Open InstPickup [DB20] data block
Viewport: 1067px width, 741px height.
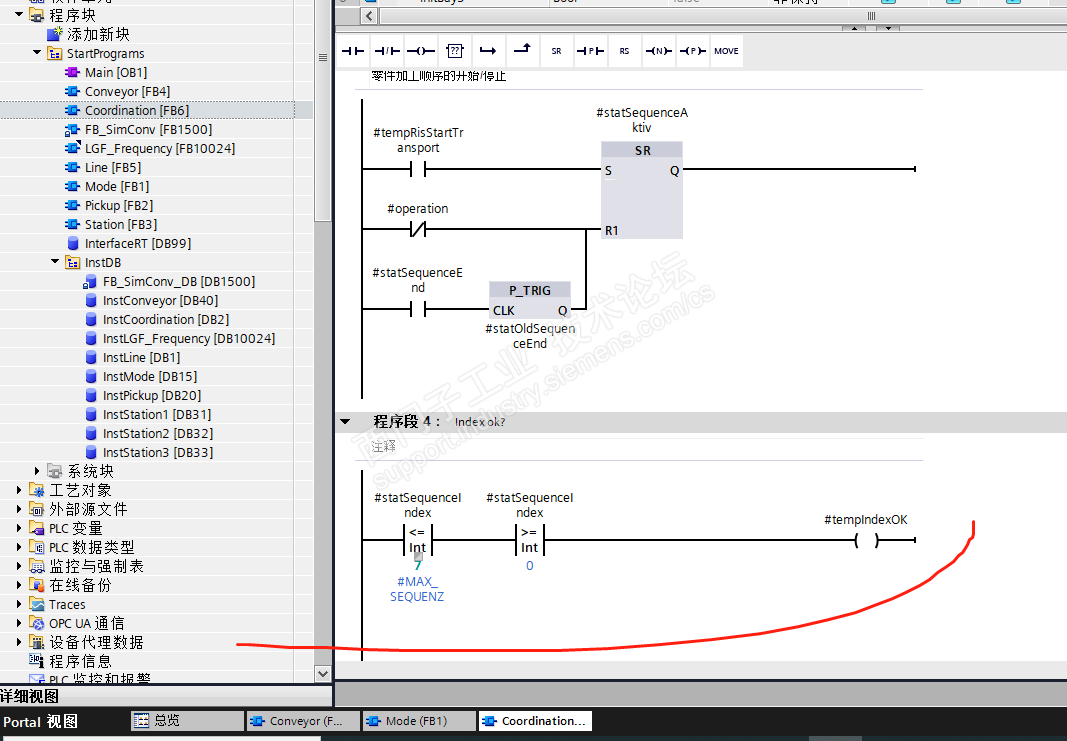tap(152, 396)
